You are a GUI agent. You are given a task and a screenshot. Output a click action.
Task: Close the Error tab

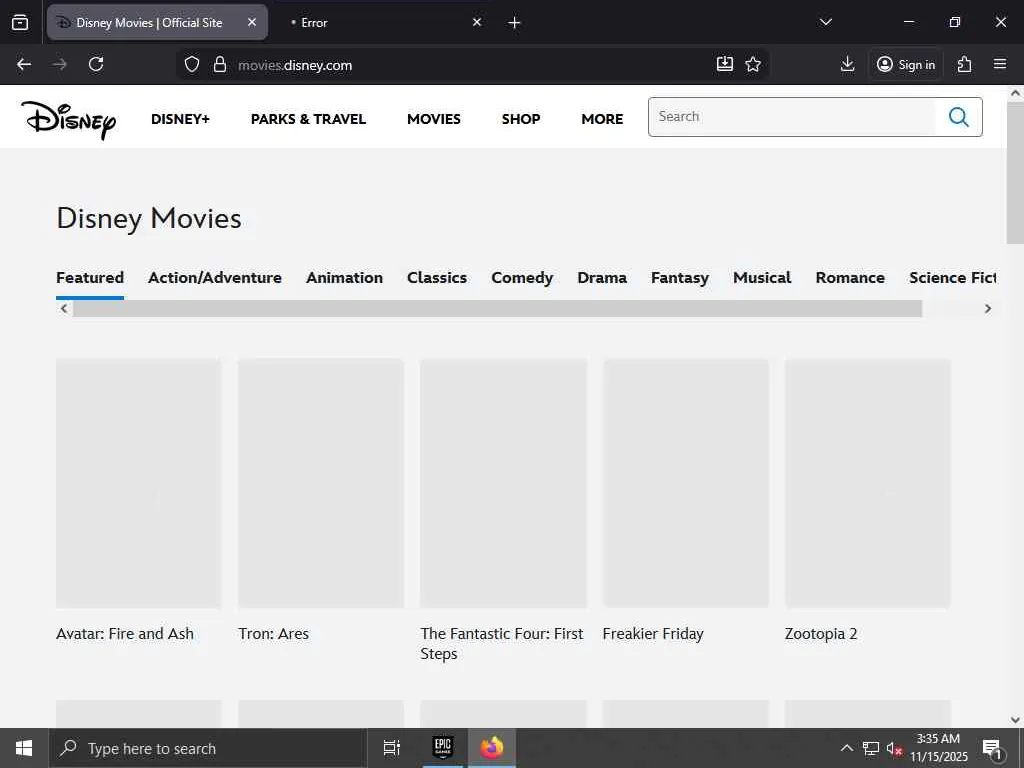click(477, 22)
